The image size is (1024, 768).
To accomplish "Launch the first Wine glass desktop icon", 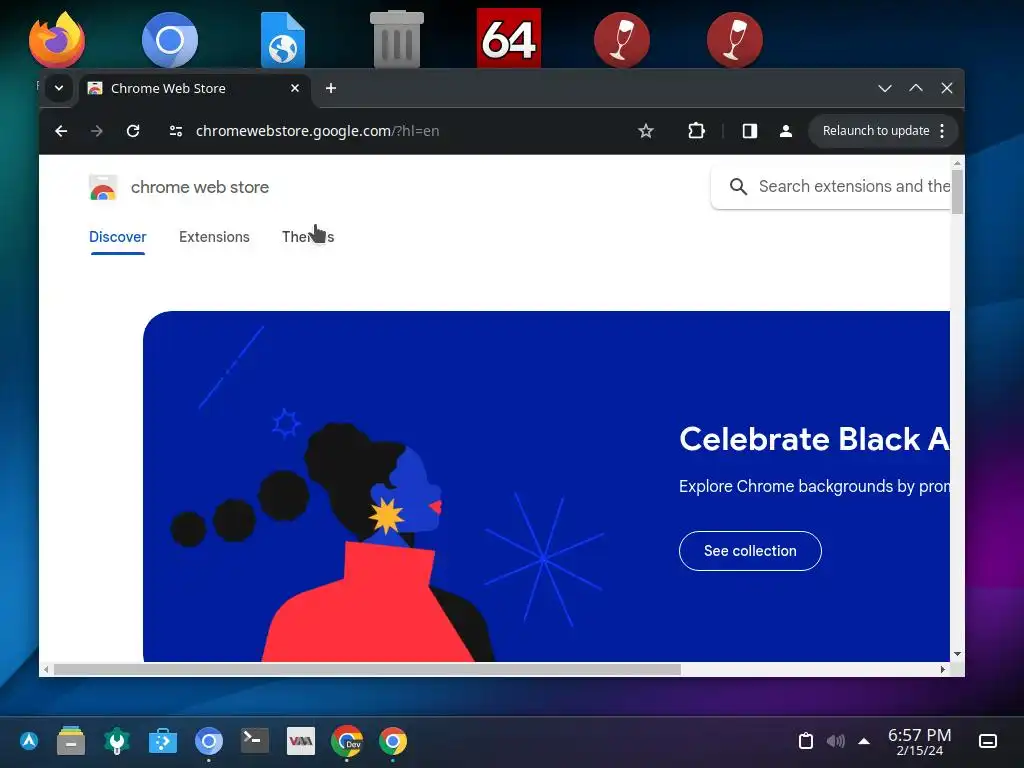I will (622, 39).
